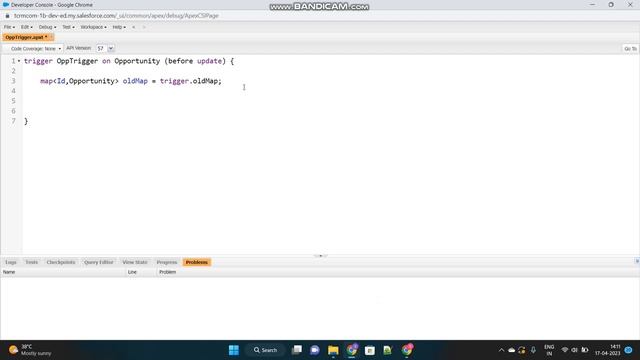Click the sync update tray icon
Image resolution: width=640 pixels, height=360 pixels.
click(522, 350)
